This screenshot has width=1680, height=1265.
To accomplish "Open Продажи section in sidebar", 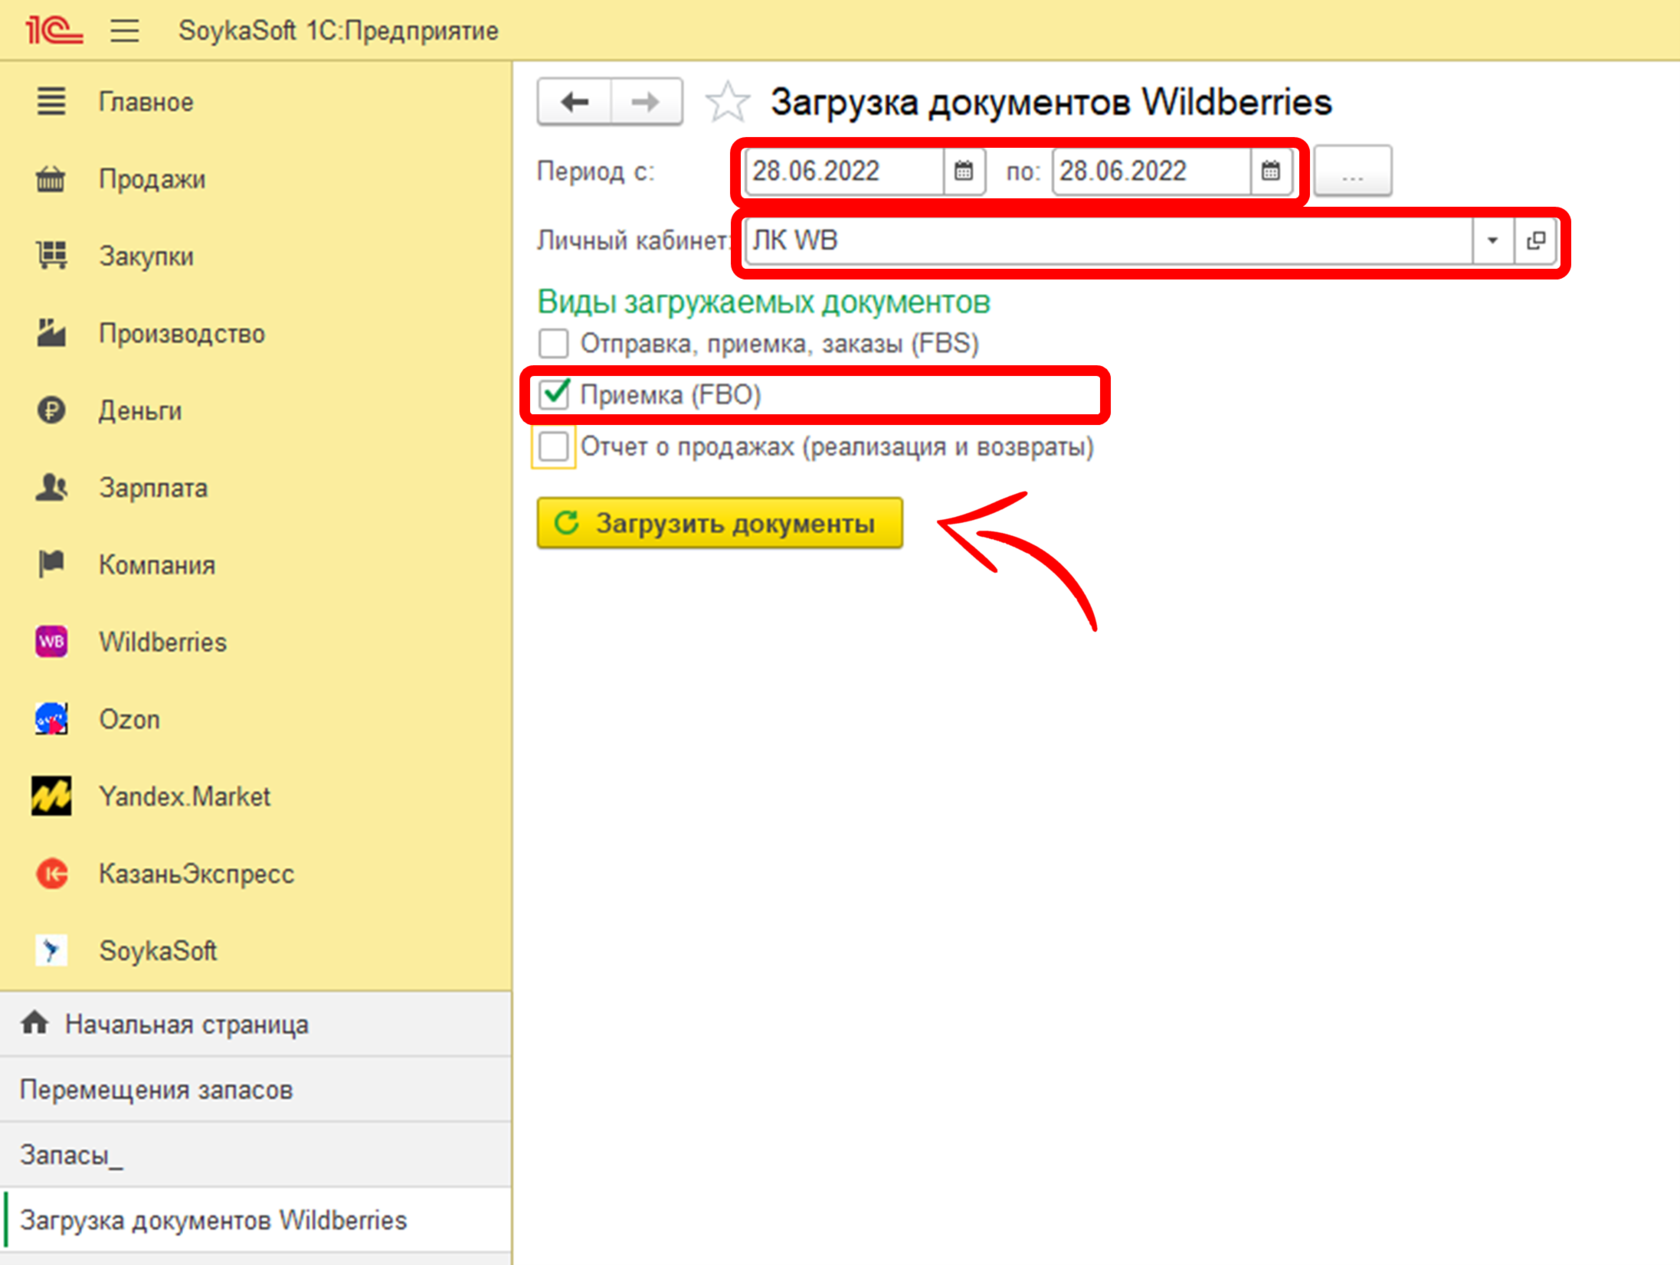I will [152, 179].
